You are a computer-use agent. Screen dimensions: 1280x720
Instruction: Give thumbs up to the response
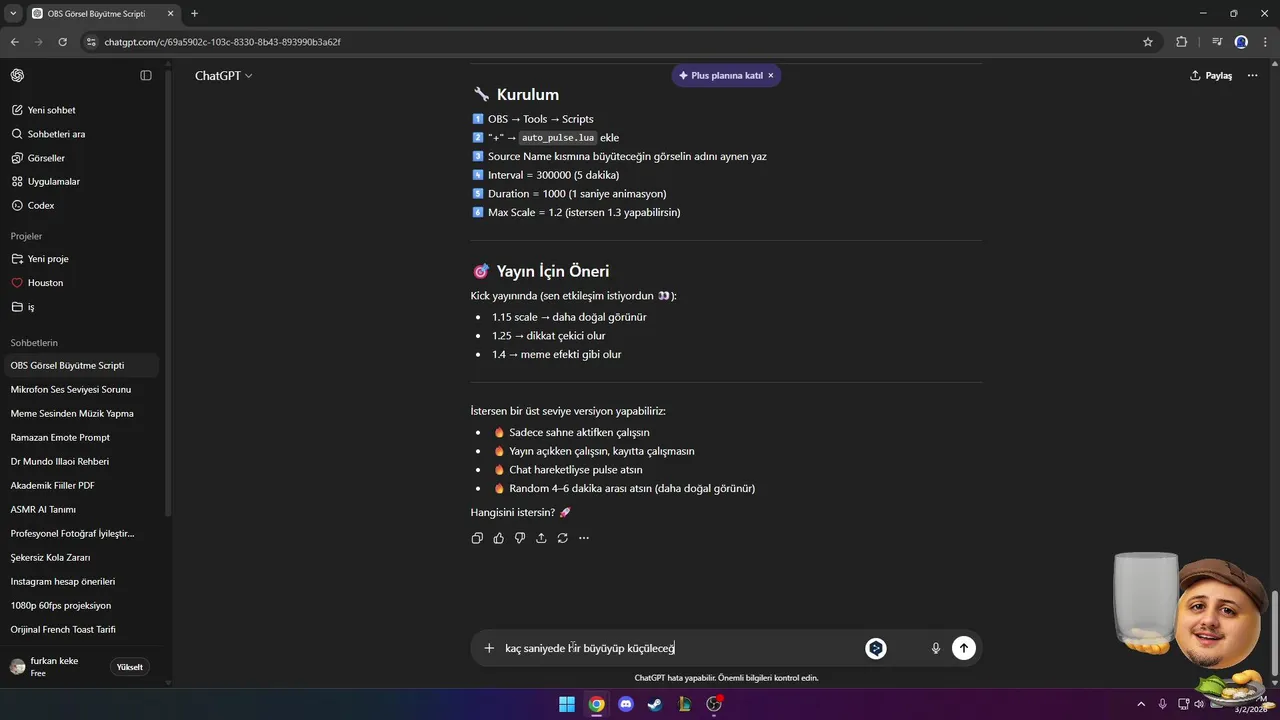pyautogui.click(x=498, y=538)
